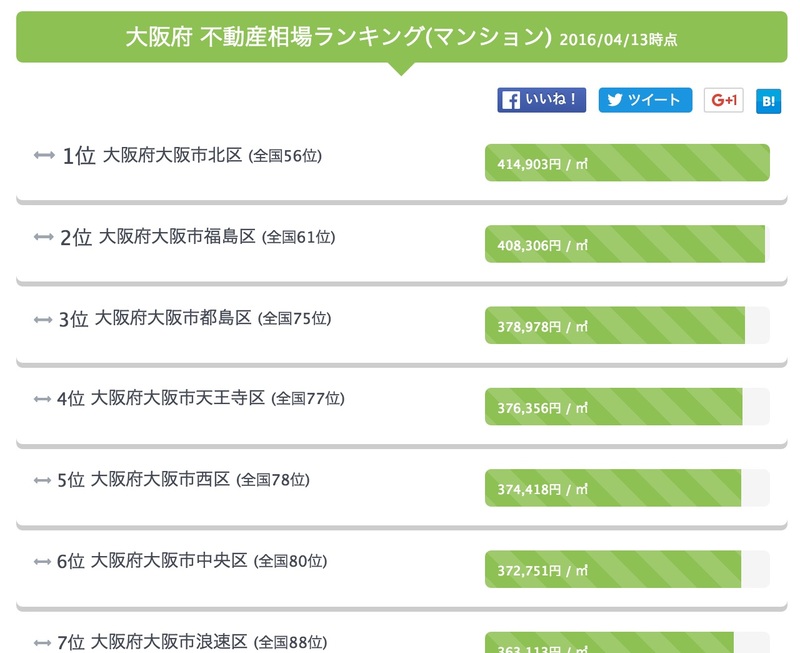Click the trend arrow beside 2位
The height and width of the screenshot is (653, 800).
pos(44,237)
